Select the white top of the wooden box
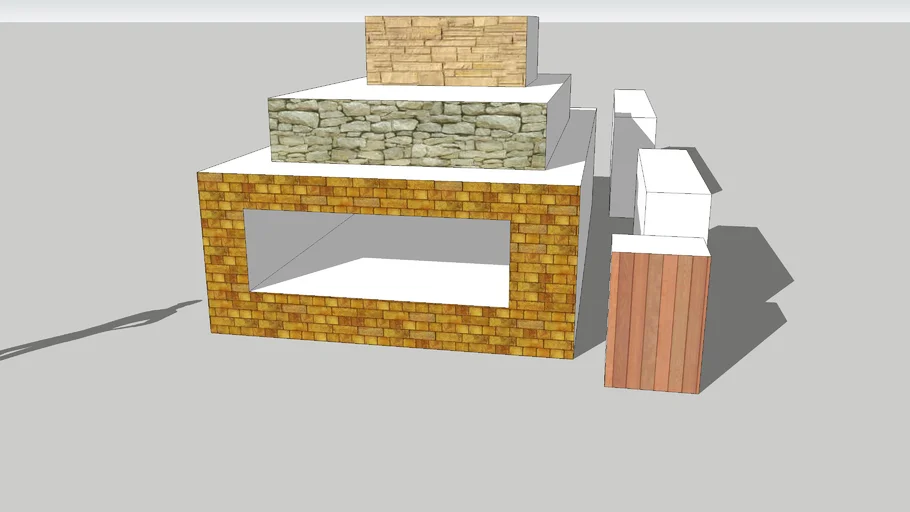910x512 pixels. coord(660,245)
